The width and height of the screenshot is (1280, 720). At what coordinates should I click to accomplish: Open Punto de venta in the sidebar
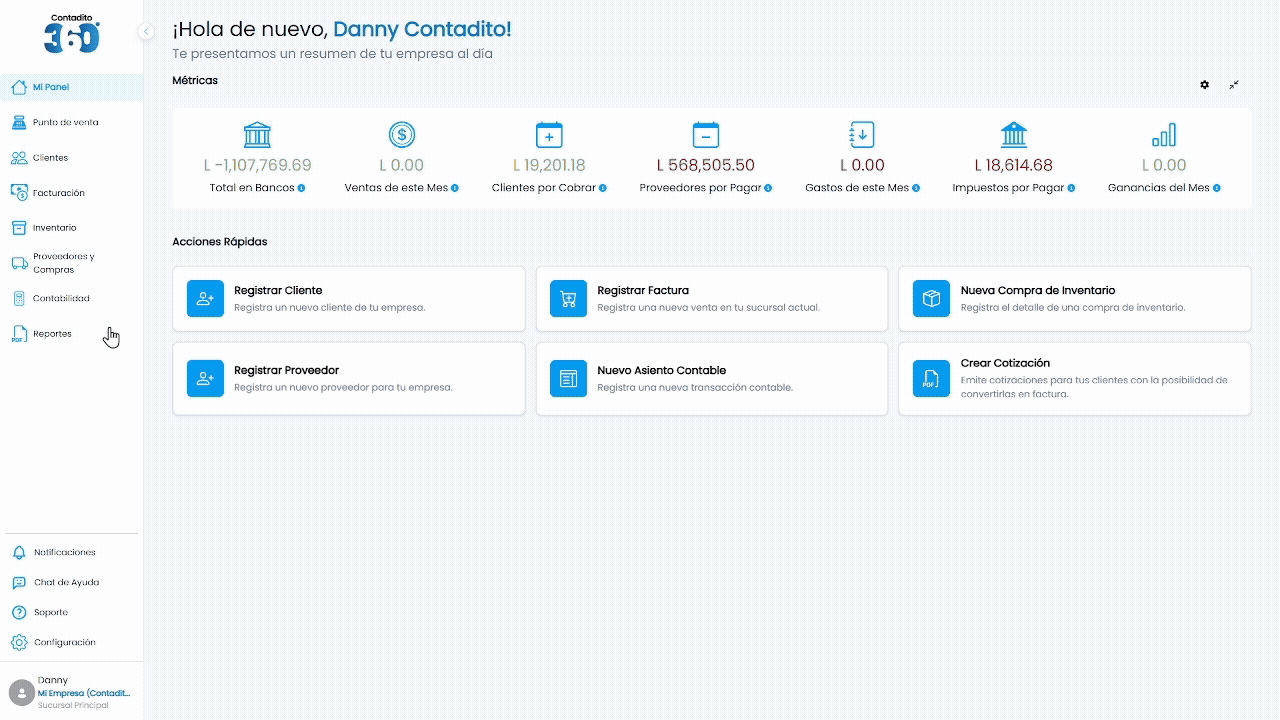71,122
